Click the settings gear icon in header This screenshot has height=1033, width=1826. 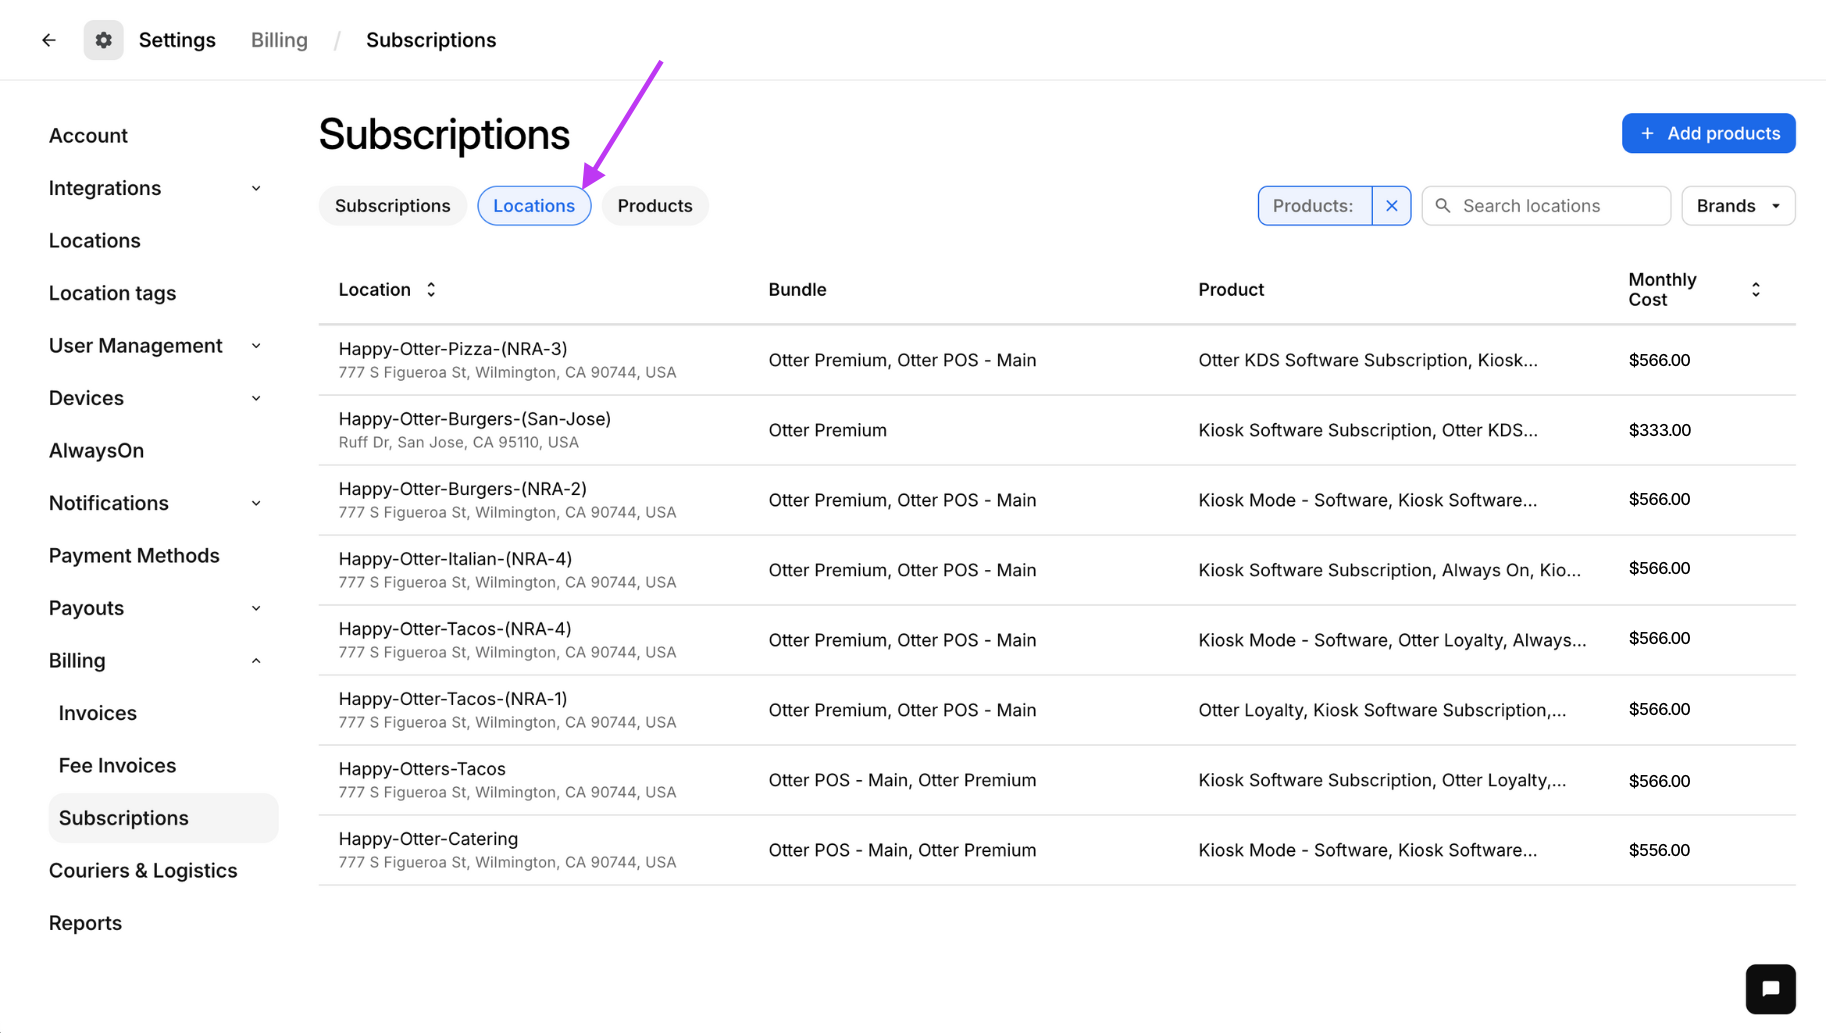pos(103,39)
